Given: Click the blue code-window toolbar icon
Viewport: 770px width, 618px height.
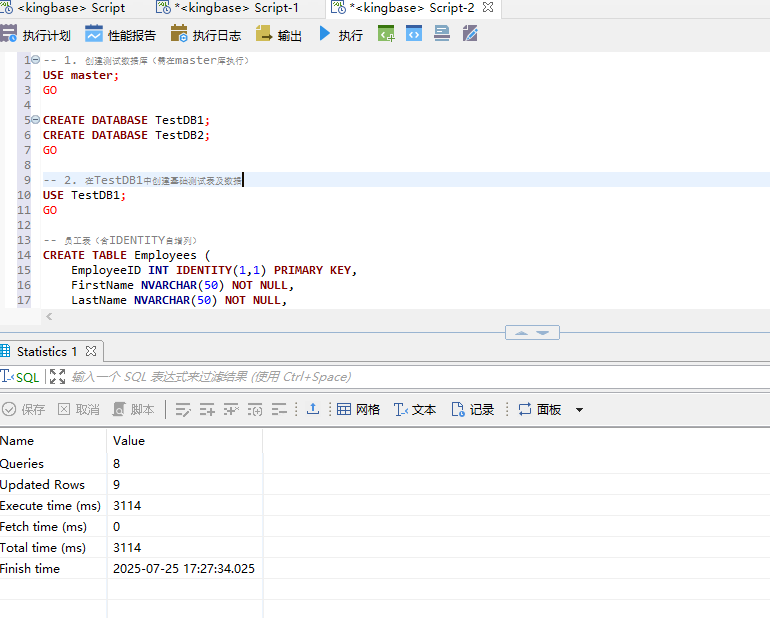Looking at the screenshot, I should click(x=414, y=34).
